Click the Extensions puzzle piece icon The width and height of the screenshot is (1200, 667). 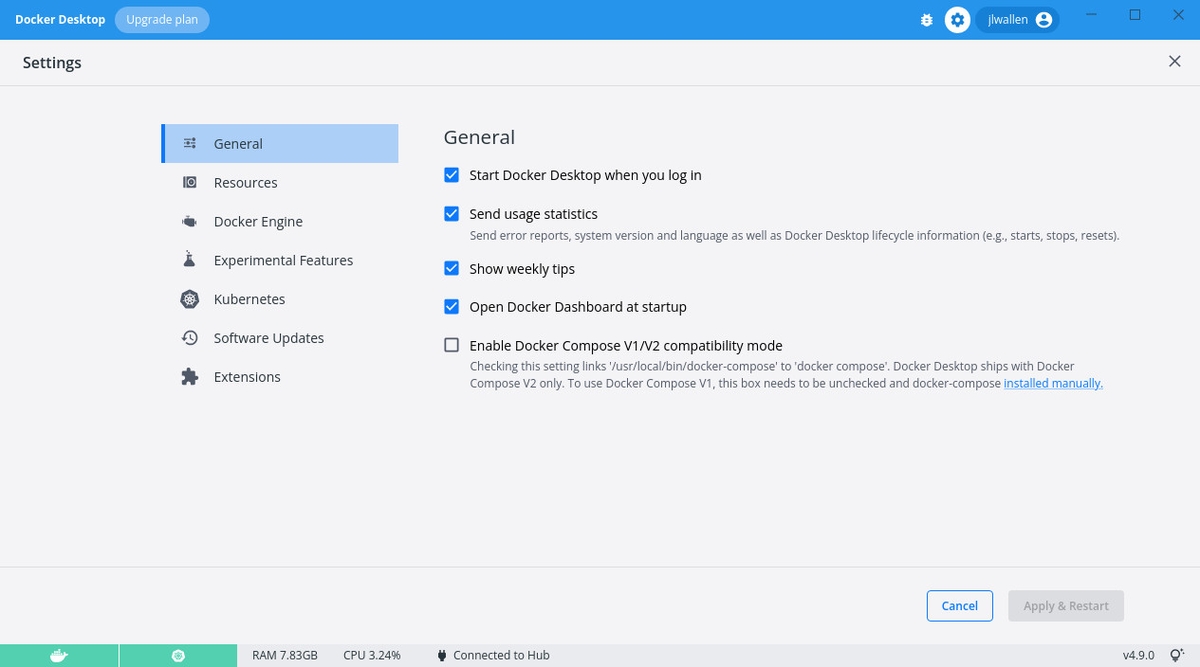[189, 377]
